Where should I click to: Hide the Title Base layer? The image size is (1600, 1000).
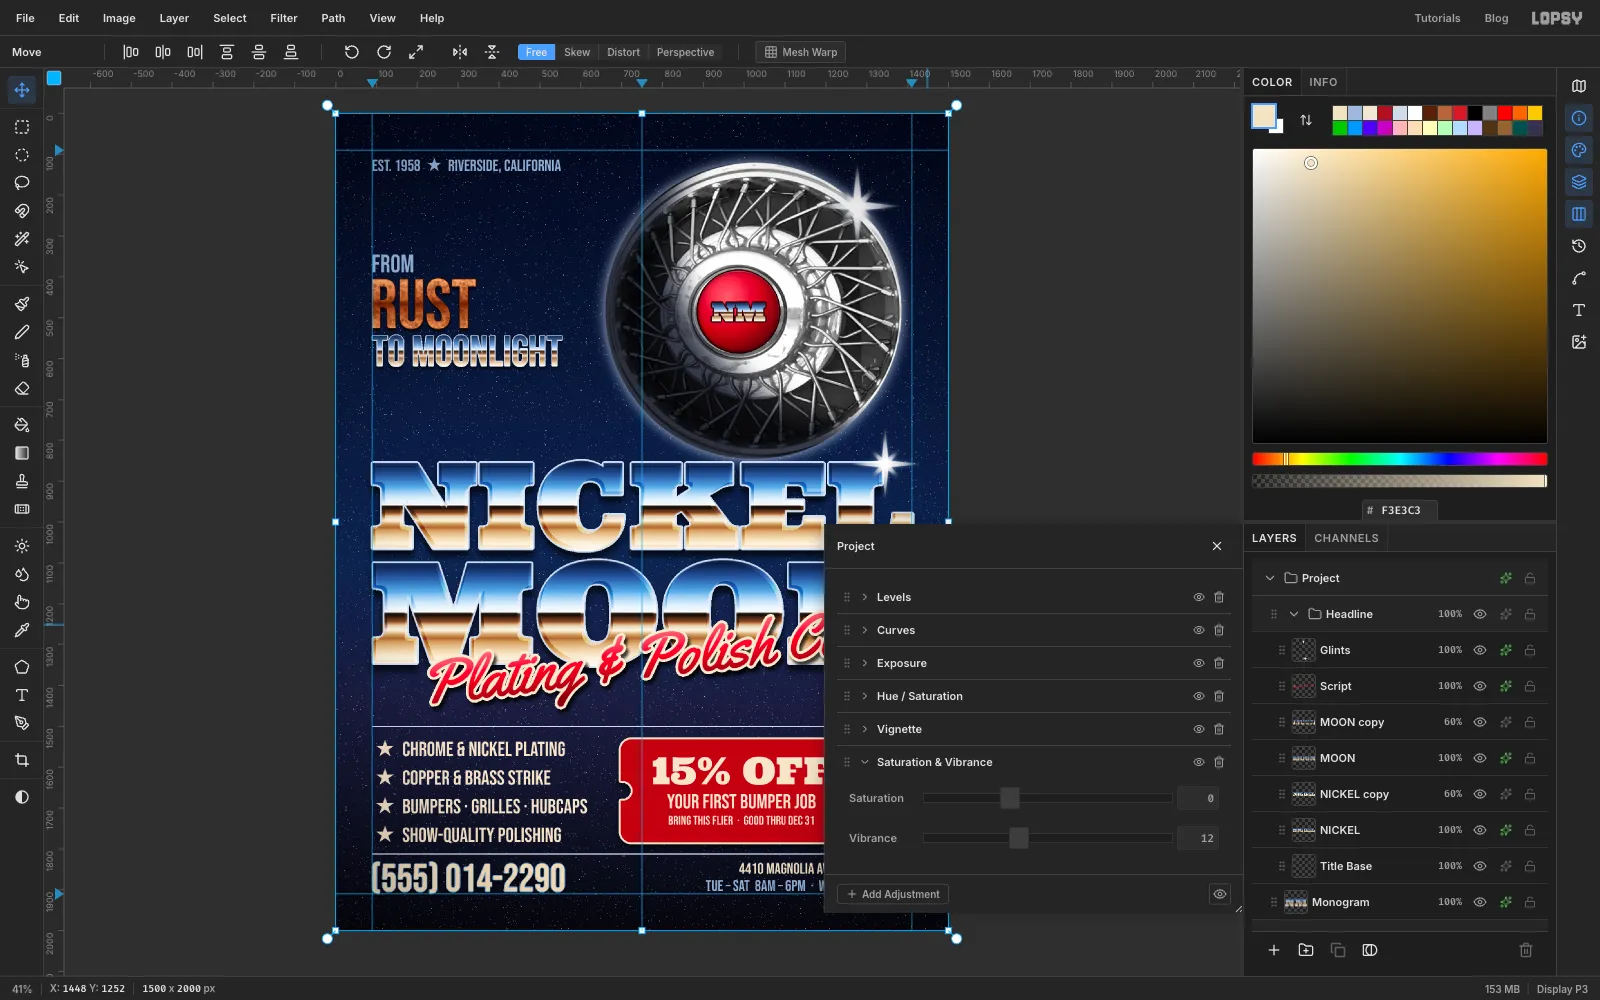click(1480, 866)
